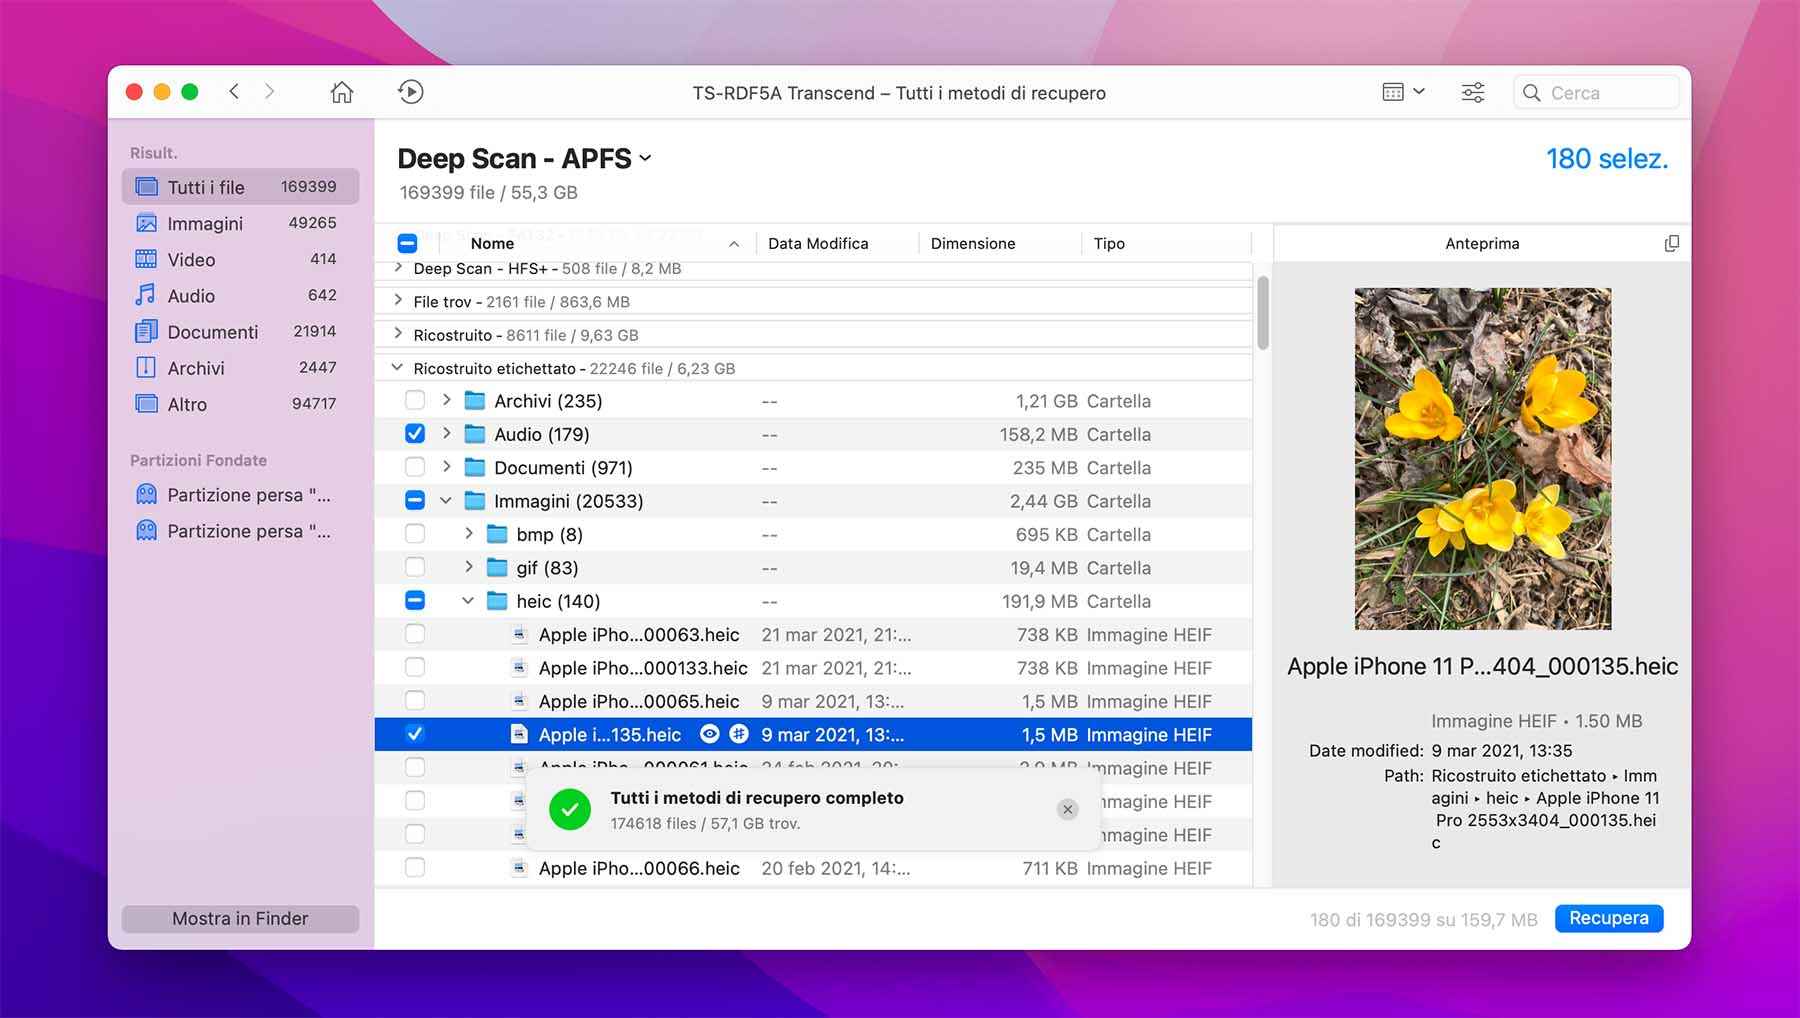Click the preview eye icon on the selected heic row
This screenshot has width=1800, height=1018.
[709, 734]
